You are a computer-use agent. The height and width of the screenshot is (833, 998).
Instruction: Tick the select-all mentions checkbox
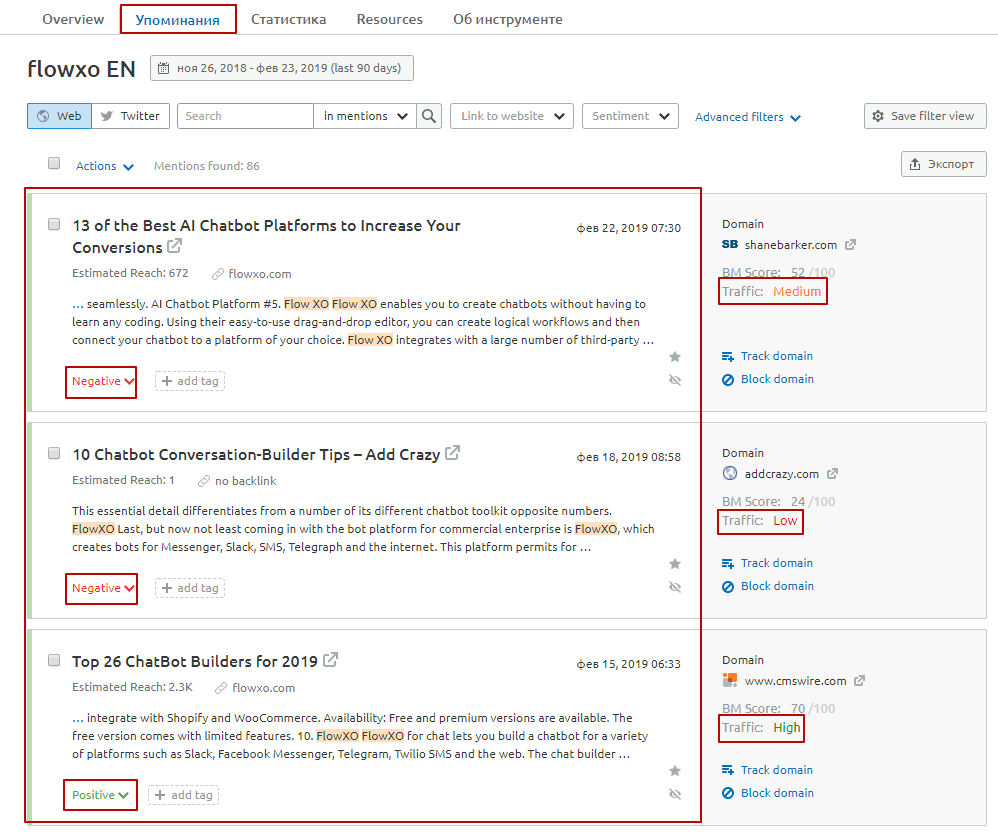point(54,164)
